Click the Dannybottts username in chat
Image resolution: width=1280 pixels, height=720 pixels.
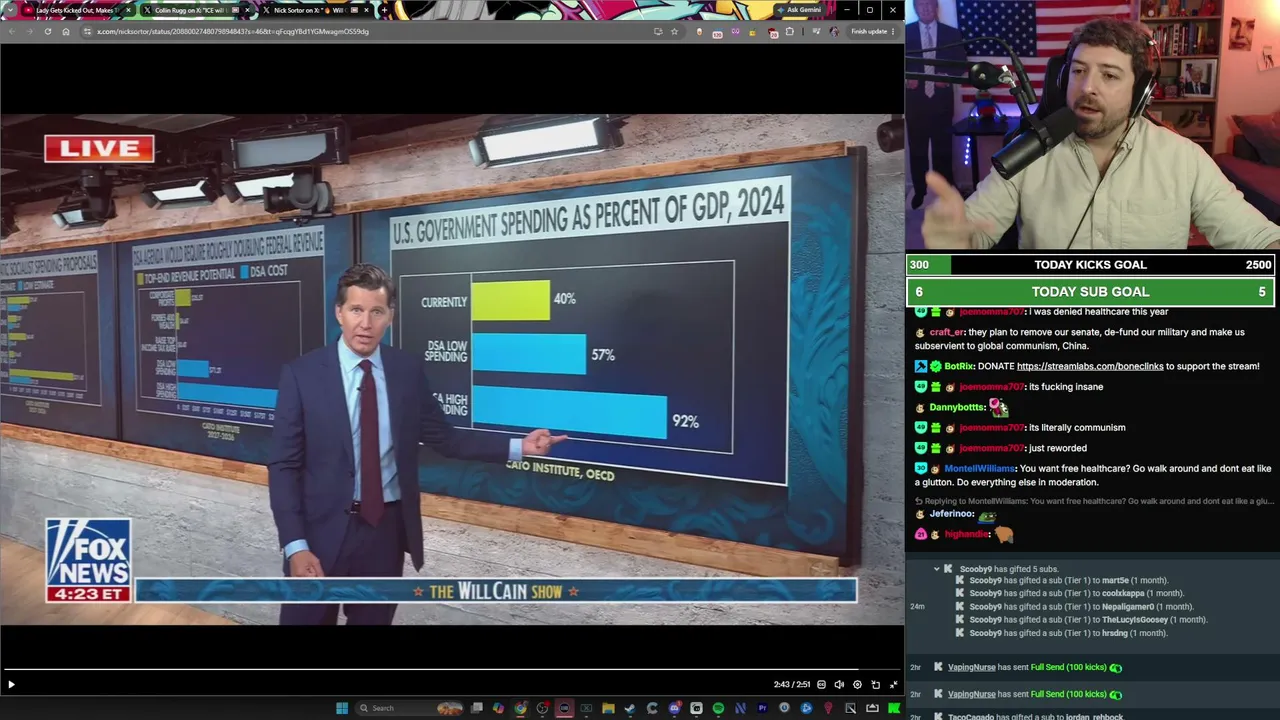pos(957,407)
